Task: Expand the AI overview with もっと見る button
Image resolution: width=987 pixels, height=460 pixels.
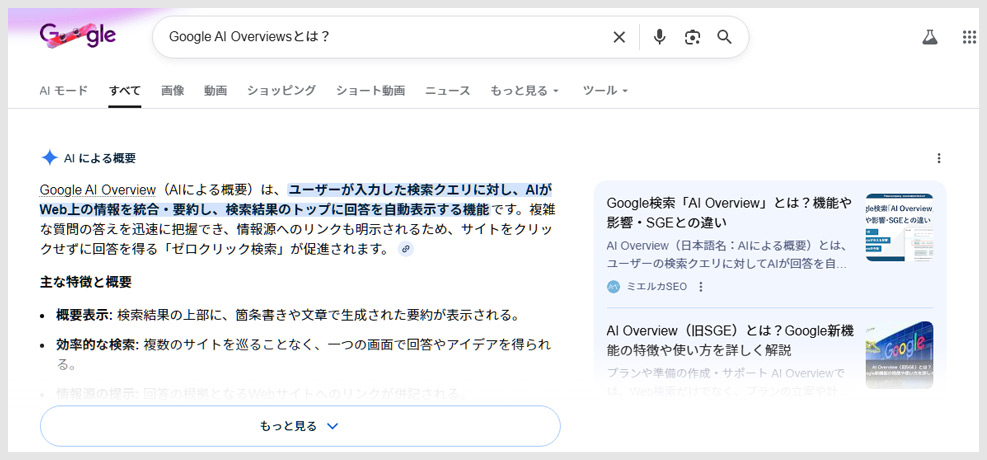Action: [300, 426]
